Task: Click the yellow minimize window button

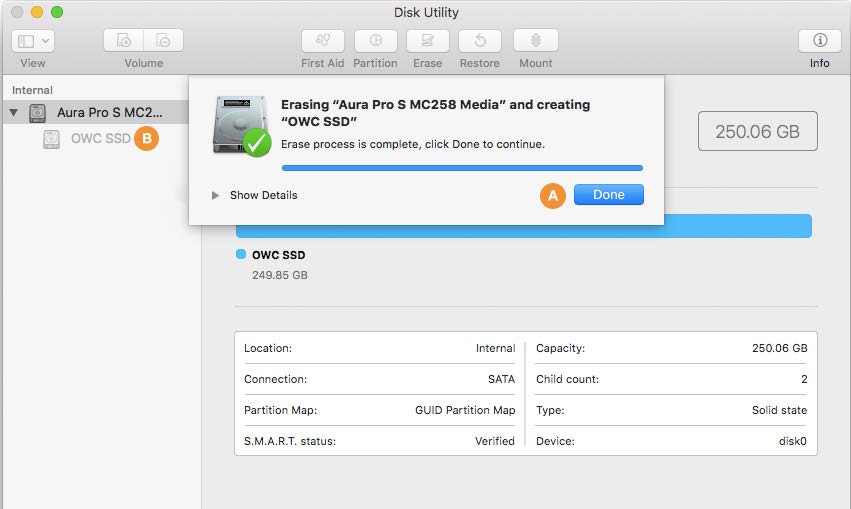Action: pos(37,12)
